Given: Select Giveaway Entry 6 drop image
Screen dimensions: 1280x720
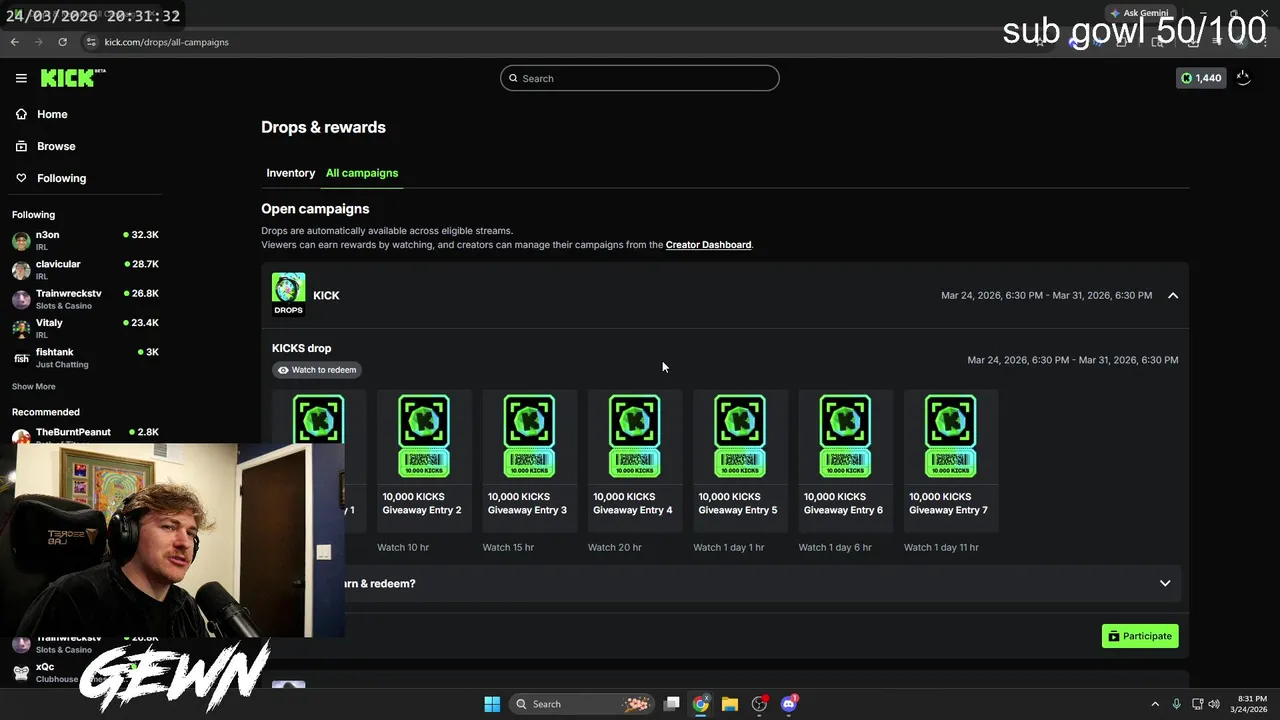Looking at the screenshot, I should pos(845,436).
